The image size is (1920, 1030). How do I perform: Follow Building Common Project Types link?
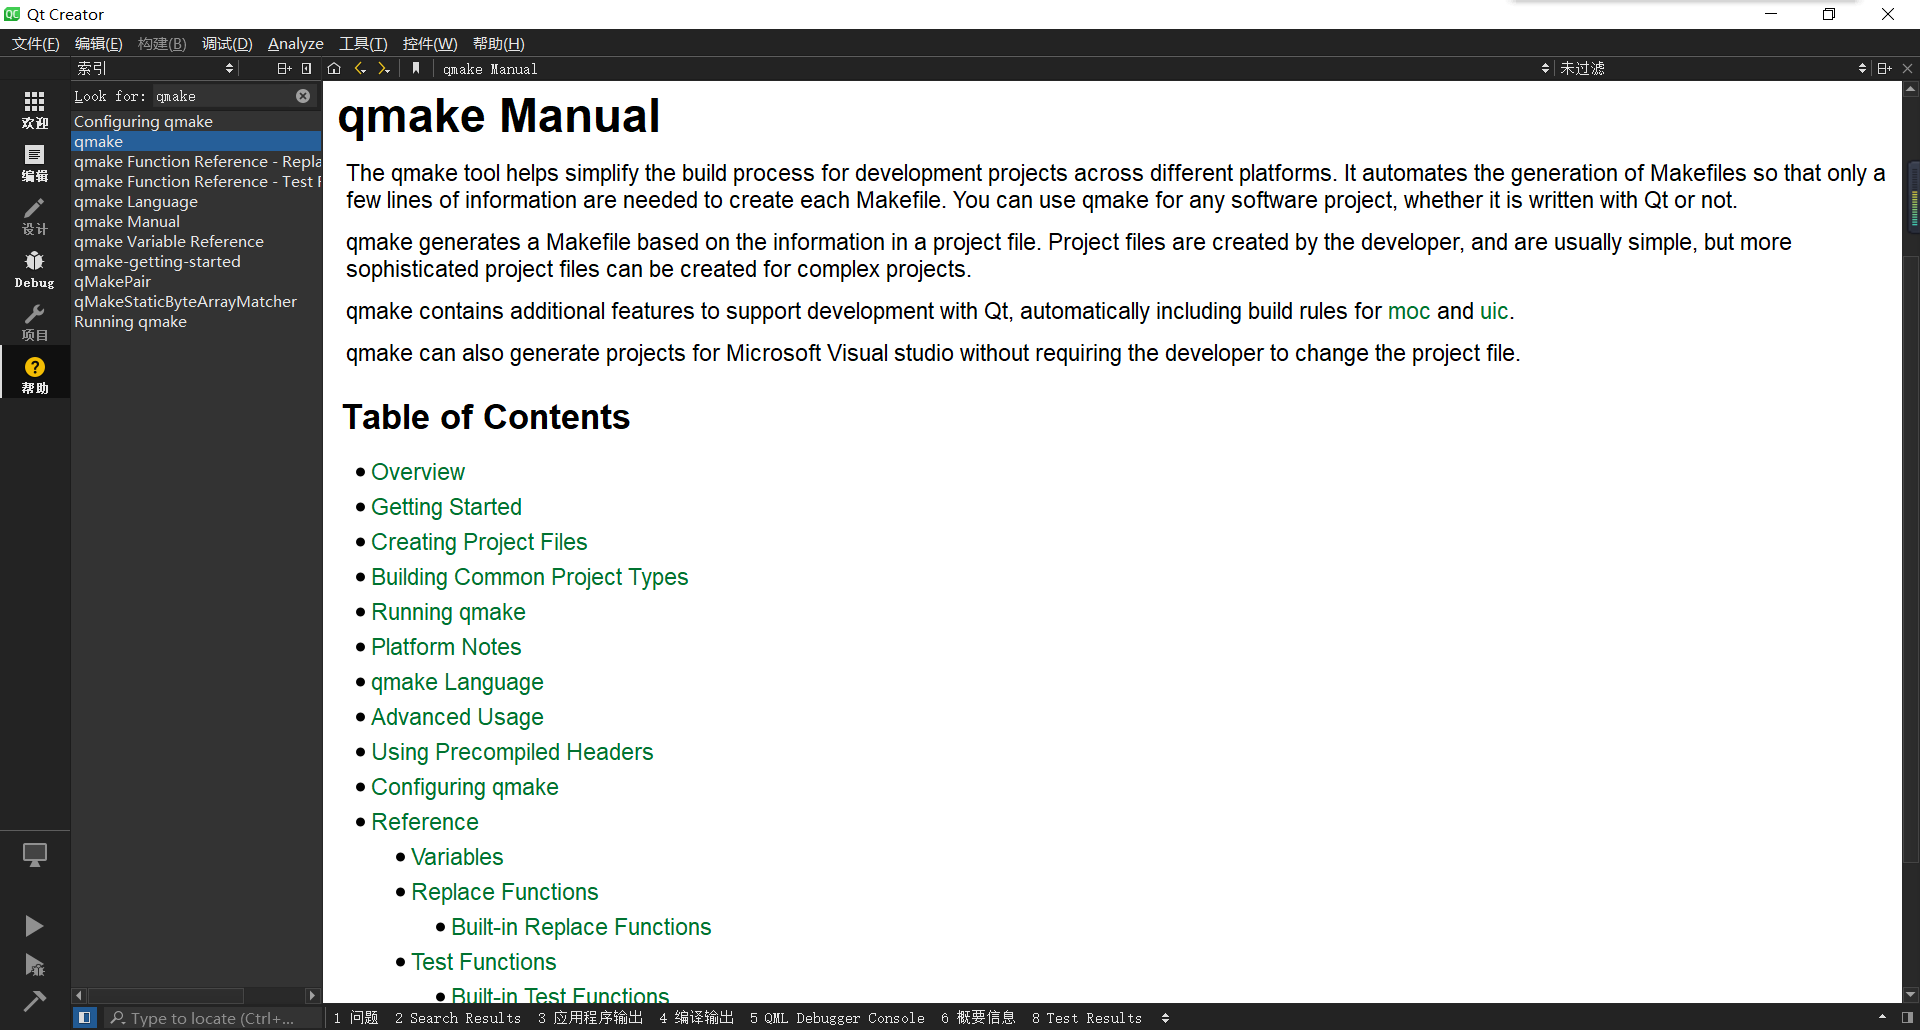pyautogui.click(x=529, y=577)
